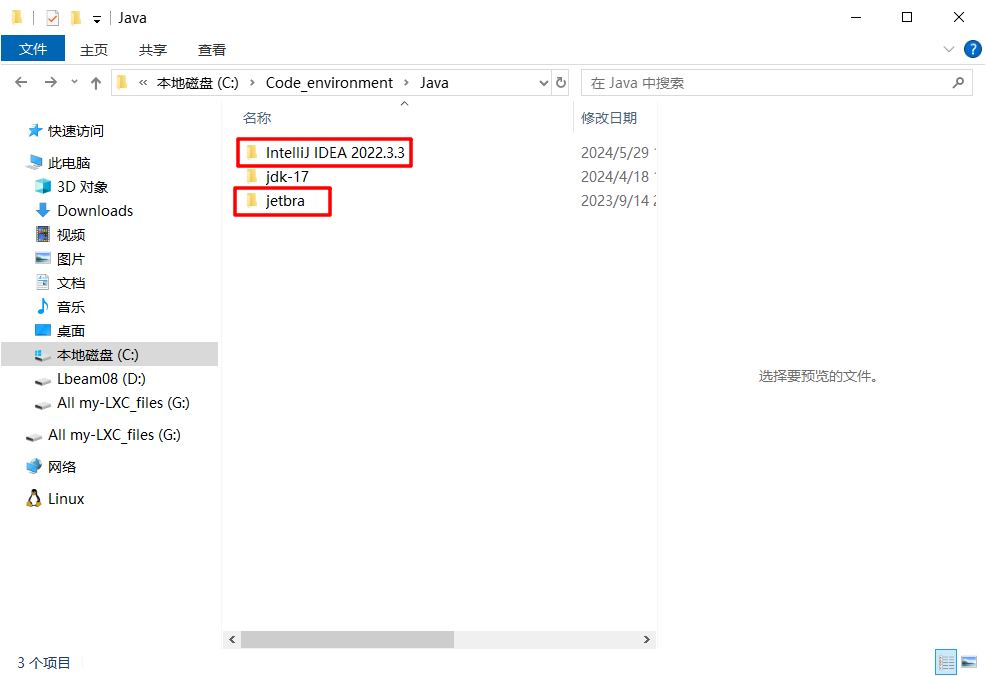Click the properties icon in title bar
Image resolution: width=986 pixels, height=676 pixels.
[53, 17]
